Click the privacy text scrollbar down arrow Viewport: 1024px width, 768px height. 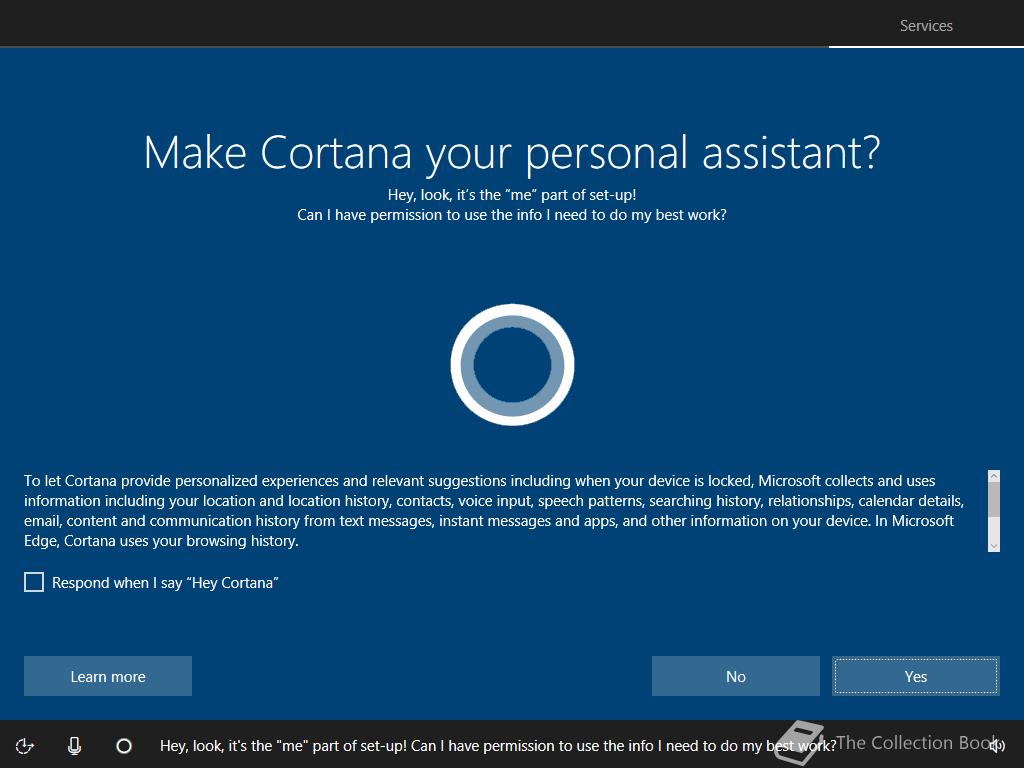(994, 545)
